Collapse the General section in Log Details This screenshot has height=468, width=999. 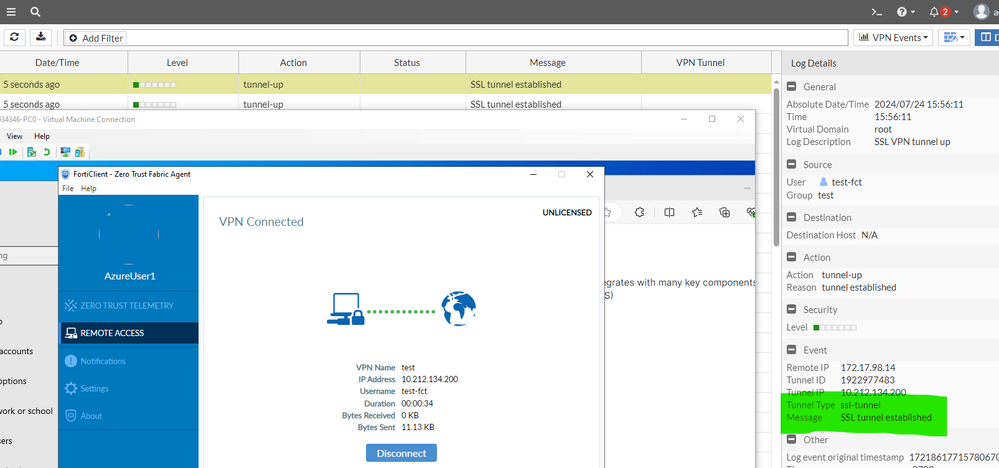click(x=791, y=87)
